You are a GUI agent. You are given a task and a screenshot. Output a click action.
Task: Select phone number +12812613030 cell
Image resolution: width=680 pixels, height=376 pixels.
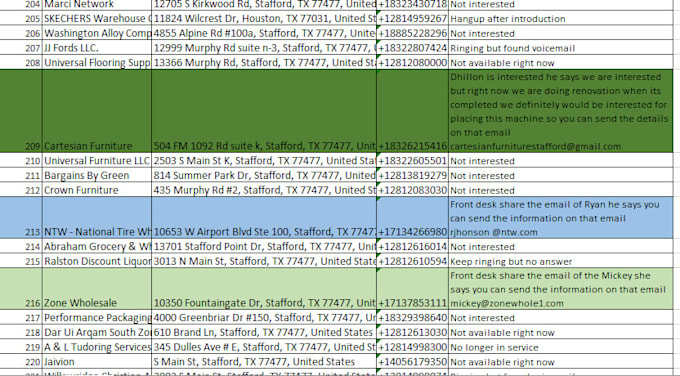click(412, 332)
